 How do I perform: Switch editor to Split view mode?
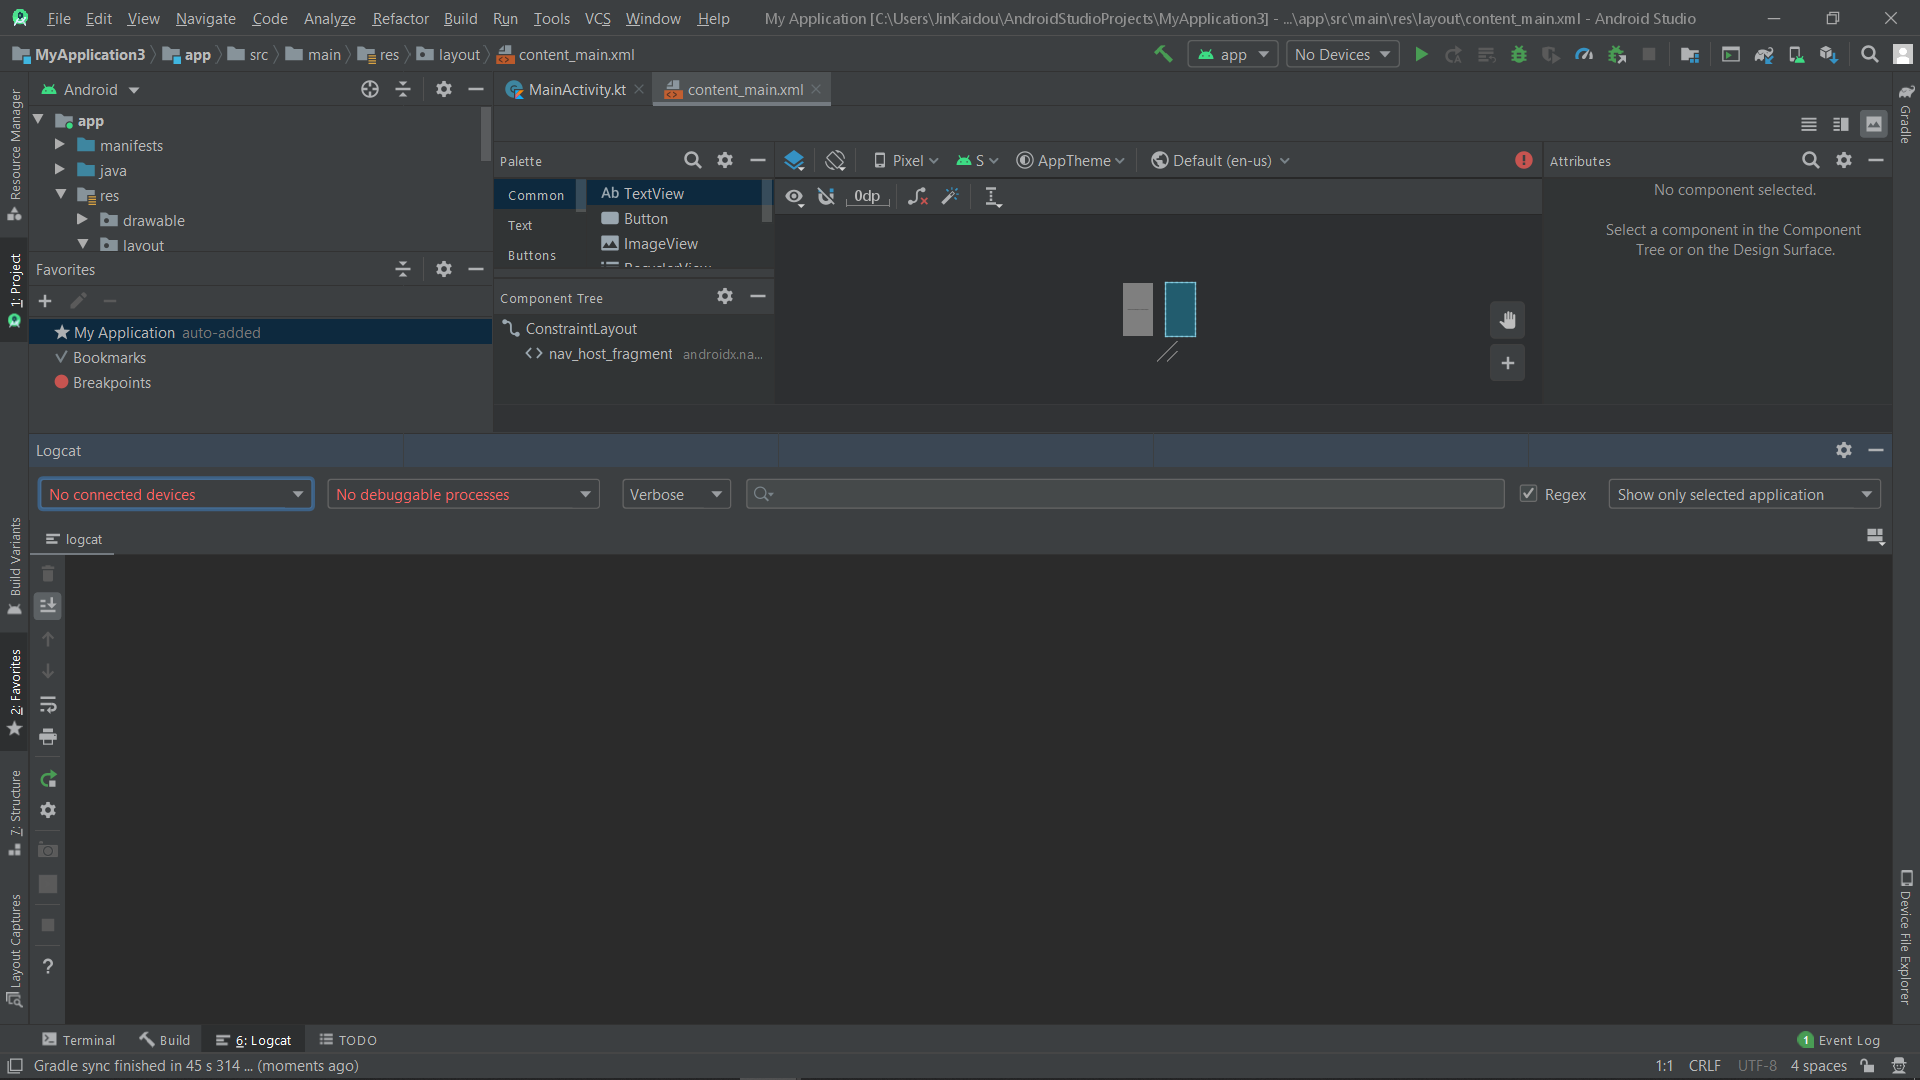coord(1841,124)
